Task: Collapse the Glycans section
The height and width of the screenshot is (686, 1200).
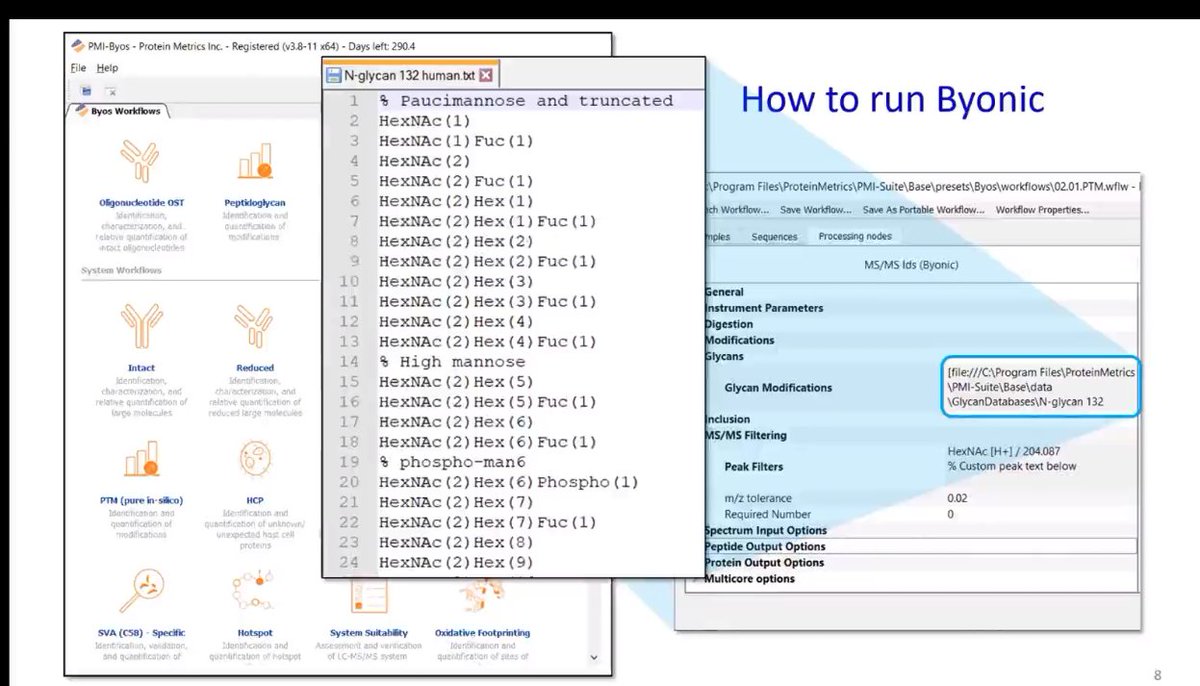Action: [725, 356]
